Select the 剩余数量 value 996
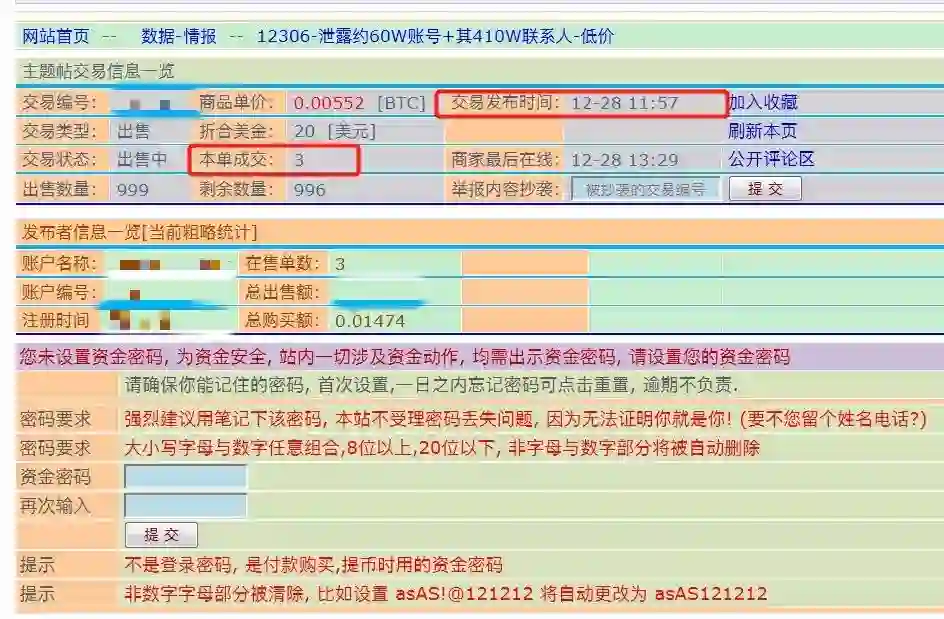Screen dimensions: 944x619 click(309, 190)
